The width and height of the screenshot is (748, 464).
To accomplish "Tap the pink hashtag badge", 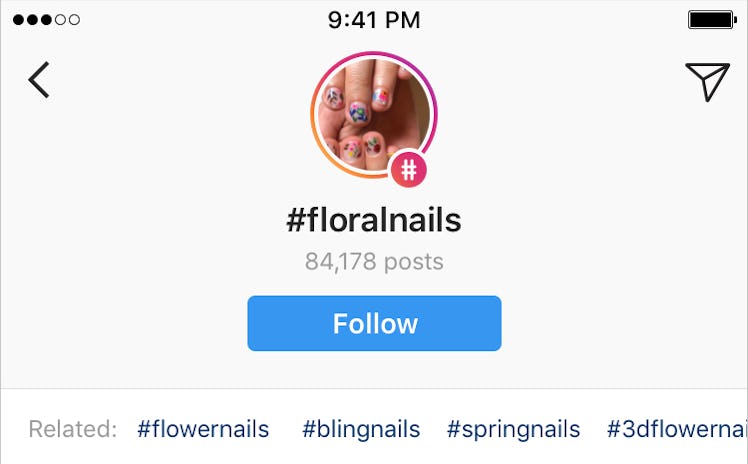I will tap(408, 170).
